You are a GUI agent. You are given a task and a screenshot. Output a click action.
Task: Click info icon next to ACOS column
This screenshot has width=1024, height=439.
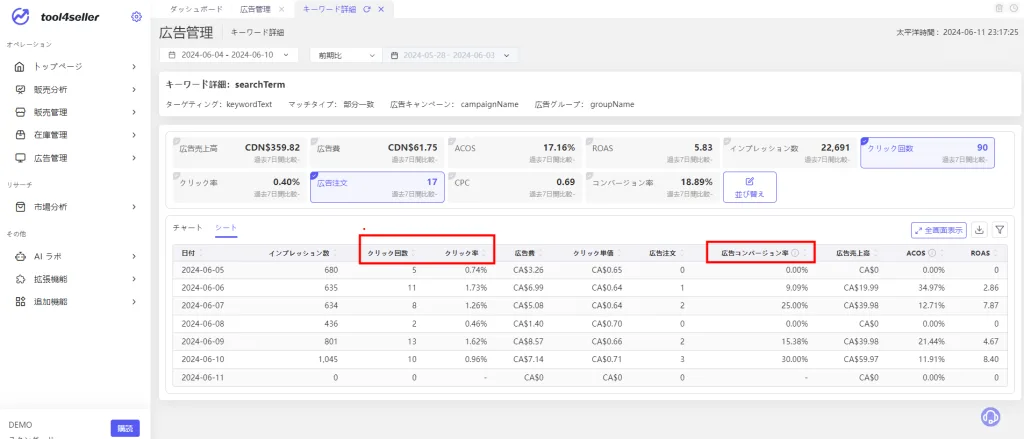pos(931,253)
